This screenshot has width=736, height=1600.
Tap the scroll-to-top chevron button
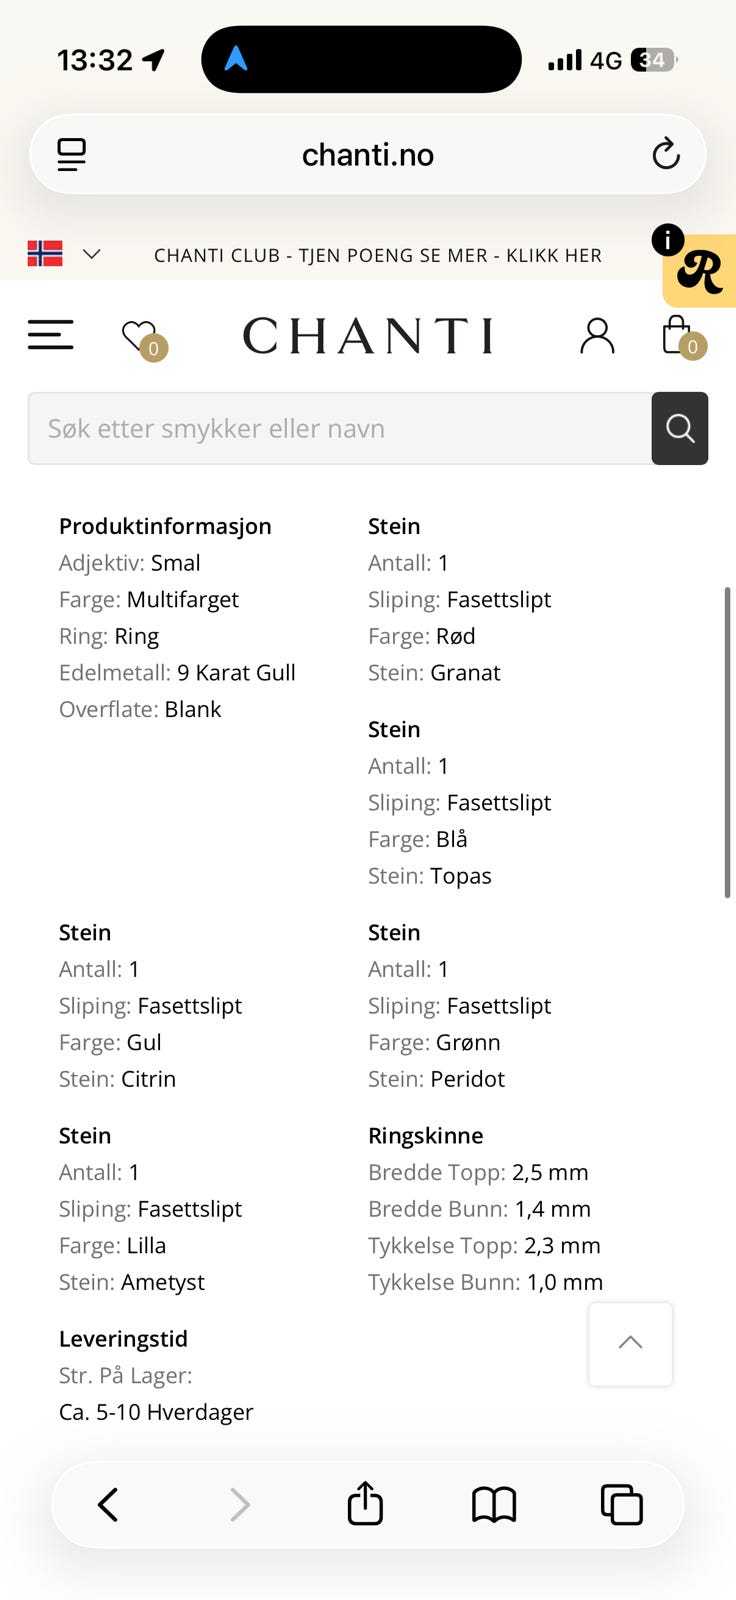(x=630, y=1343)
